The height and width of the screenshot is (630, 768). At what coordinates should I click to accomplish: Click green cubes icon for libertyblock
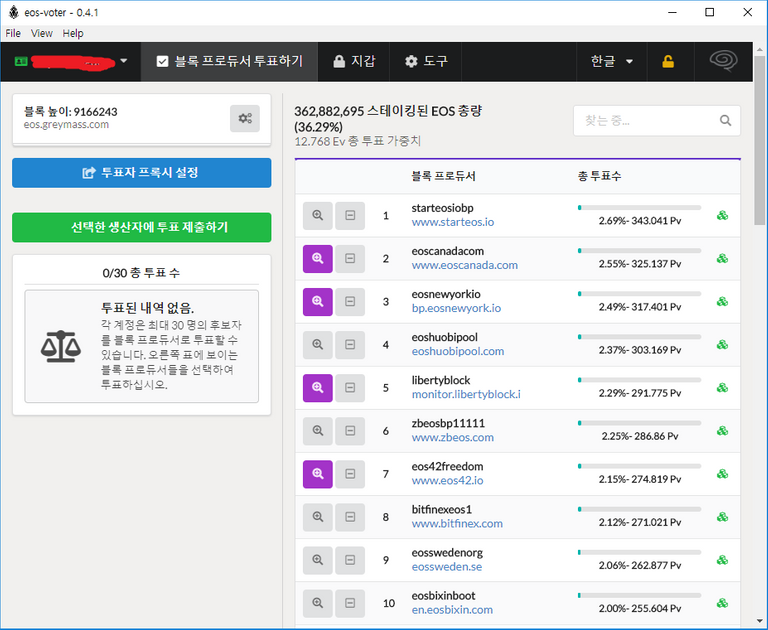pyautogui.click(x=722, y=388)
